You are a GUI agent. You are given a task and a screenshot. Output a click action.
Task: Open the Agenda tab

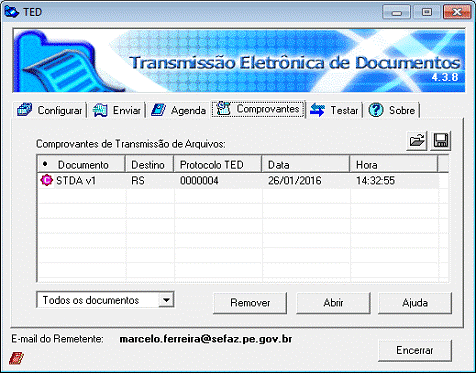(178, 110)
